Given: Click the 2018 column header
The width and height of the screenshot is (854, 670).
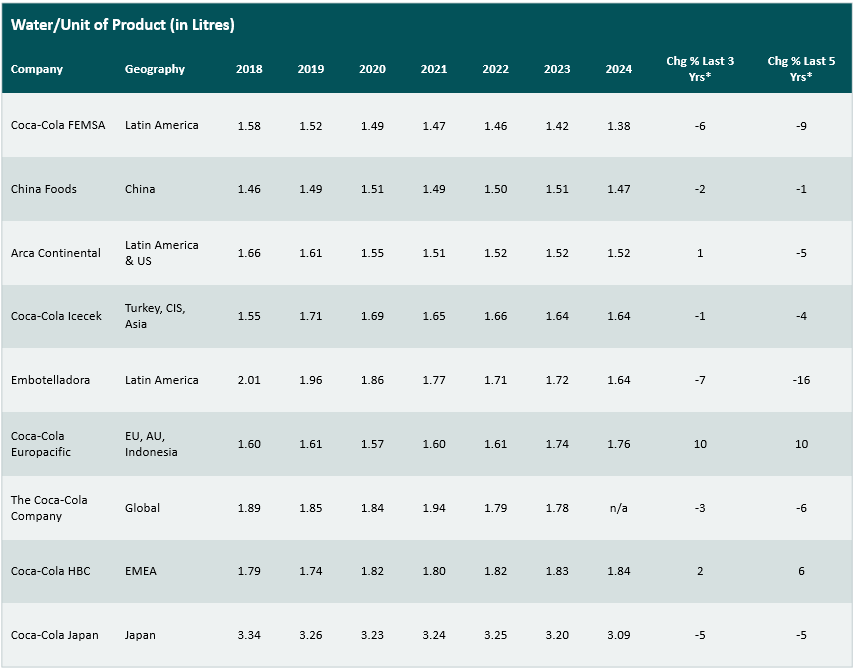Looking at the screenshot, I should coord(249,69).
